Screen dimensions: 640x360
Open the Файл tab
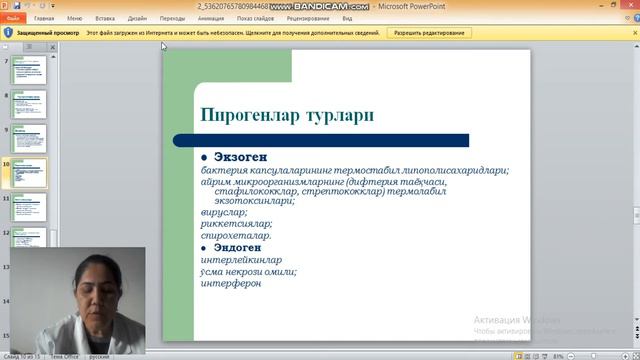(x=13, y=18)
